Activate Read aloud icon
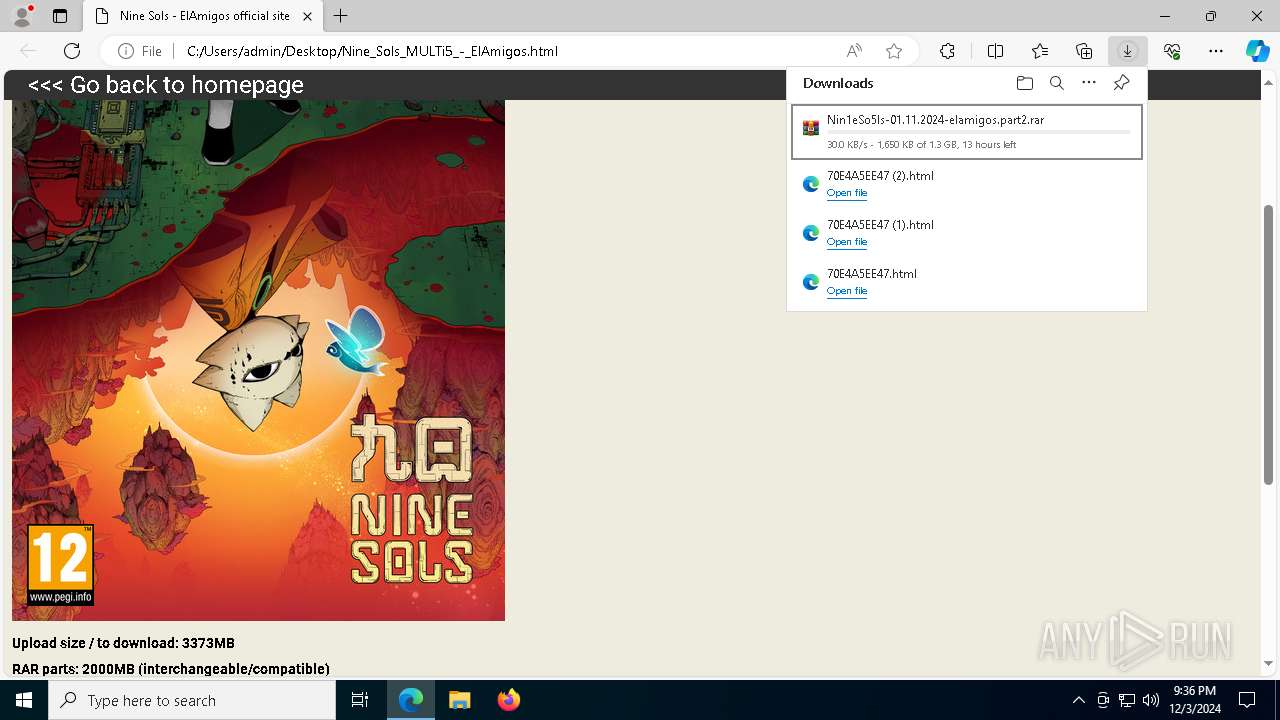1280x720 pixels. 854,51
